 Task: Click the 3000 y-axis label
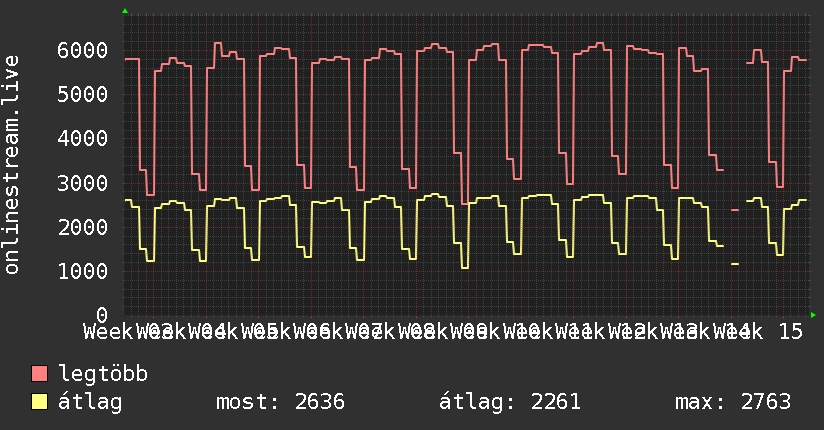83,183
